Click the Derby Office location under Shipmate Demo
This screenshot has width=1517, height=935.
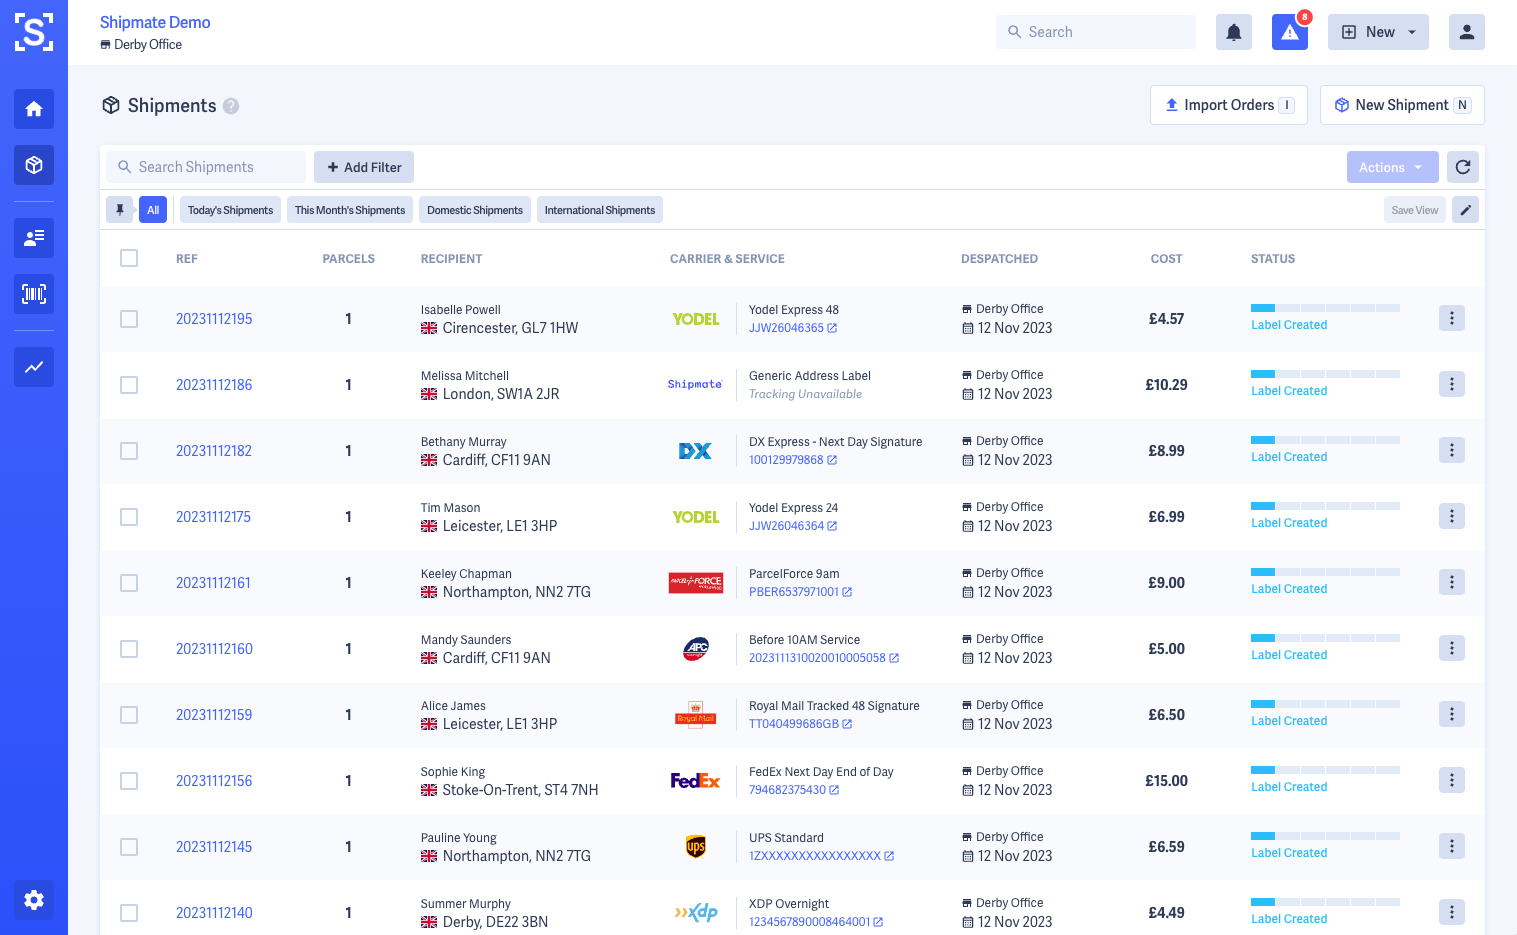[141, 45]
